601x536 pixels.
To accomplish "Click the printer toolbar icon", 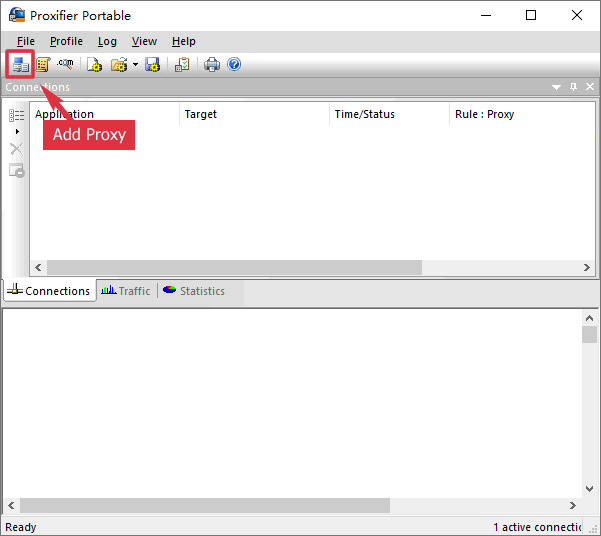I will (212, 64).
